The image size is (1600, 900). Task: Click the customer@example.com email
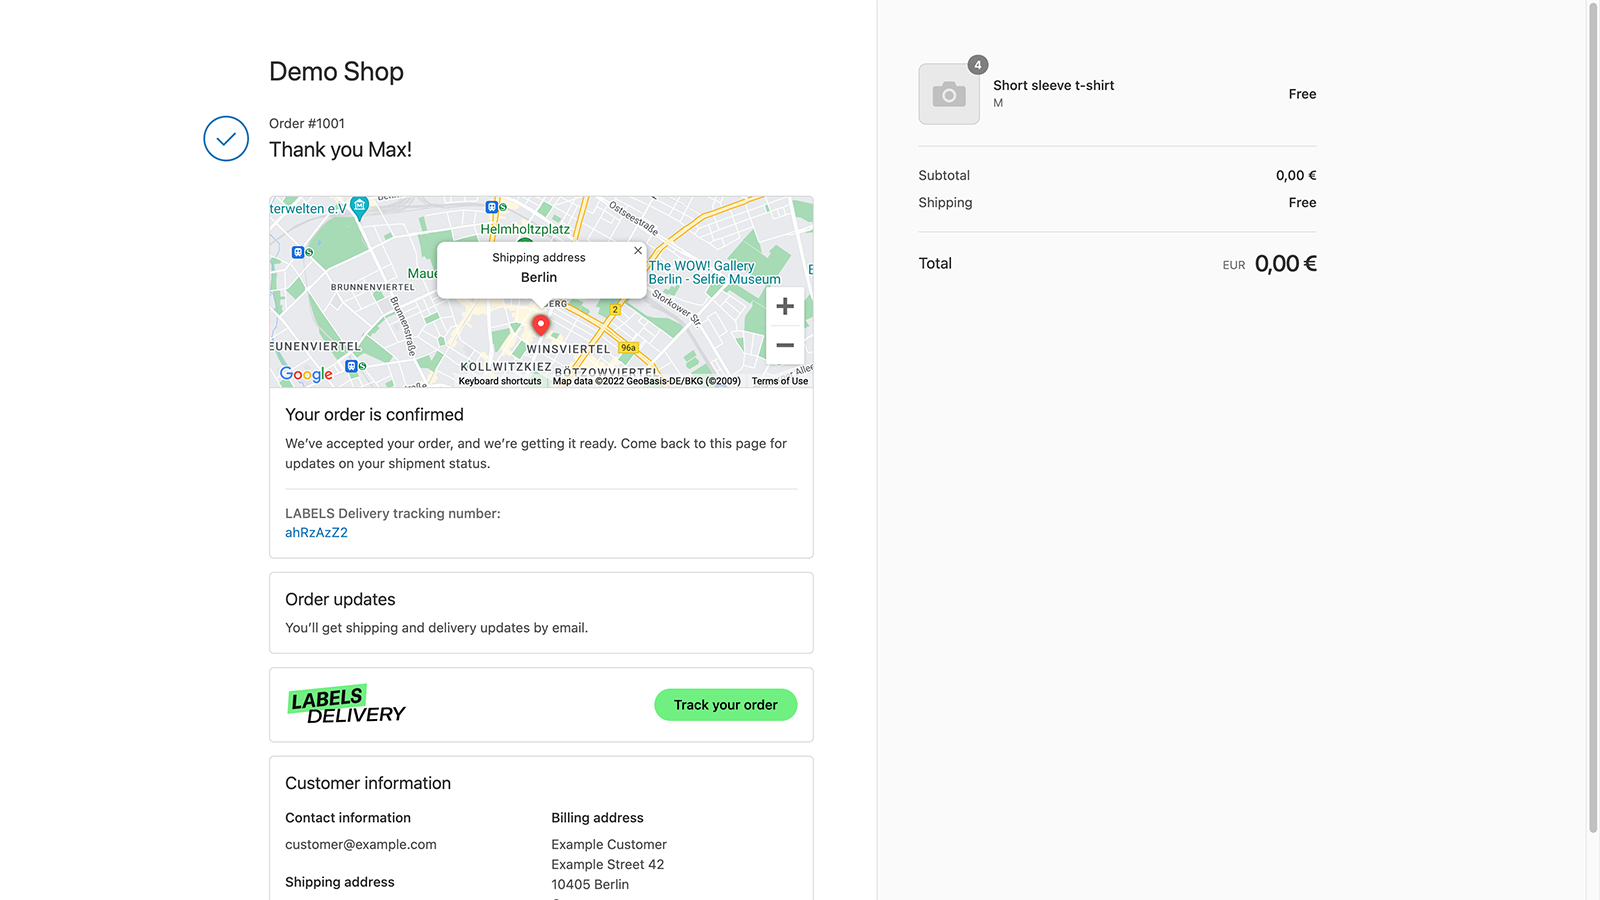click(361, 844)
